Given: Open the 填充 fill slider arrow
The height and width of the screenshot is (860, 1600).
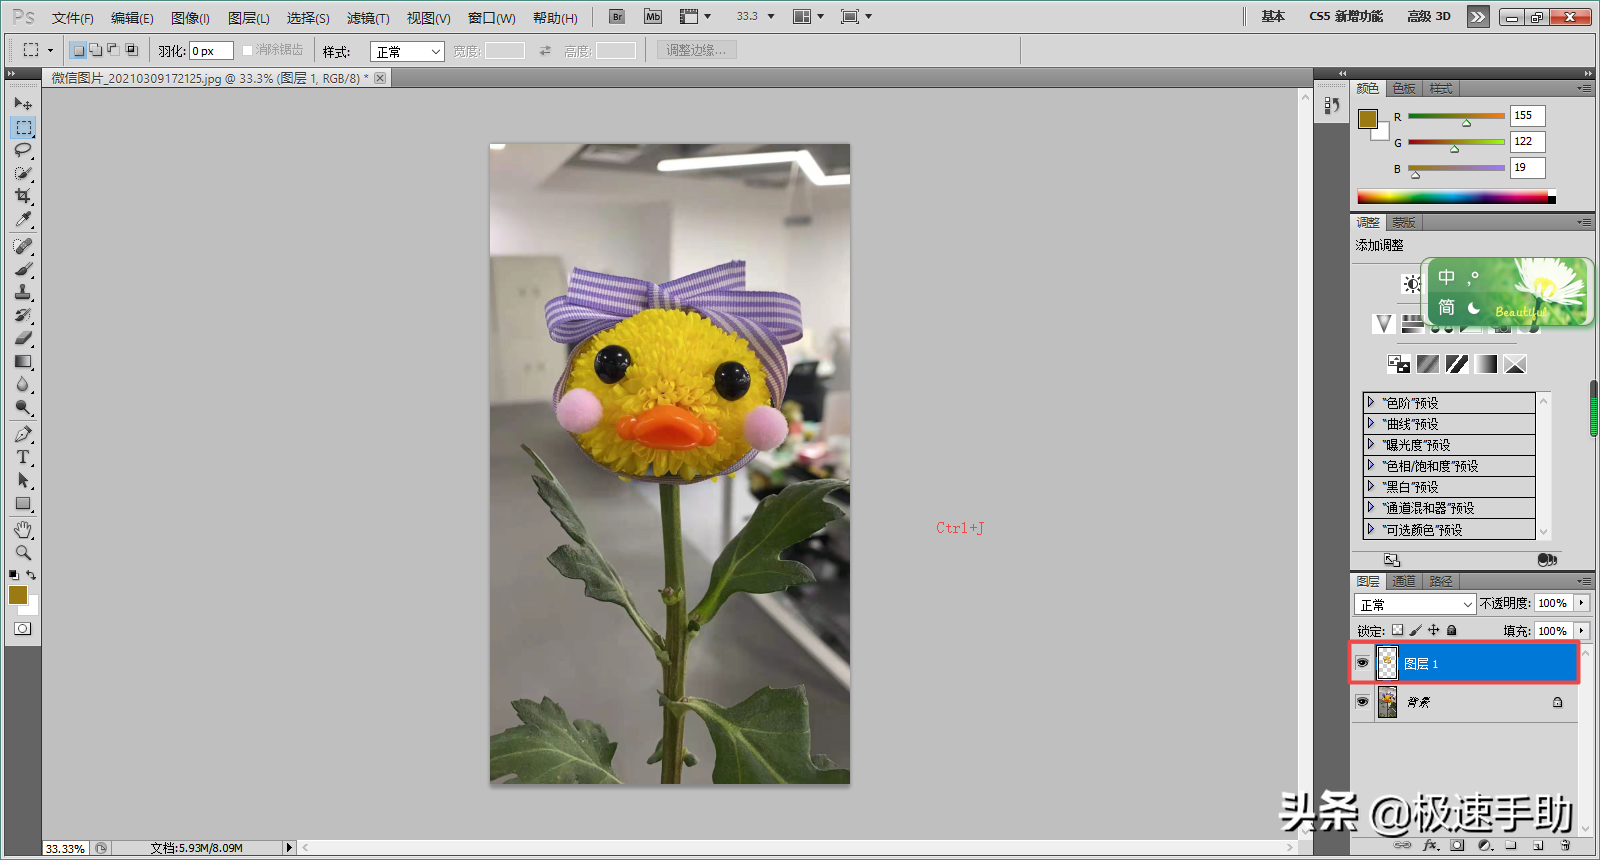Looking at the screenshot, I should pyautogui.click(x=1581, y=631).
